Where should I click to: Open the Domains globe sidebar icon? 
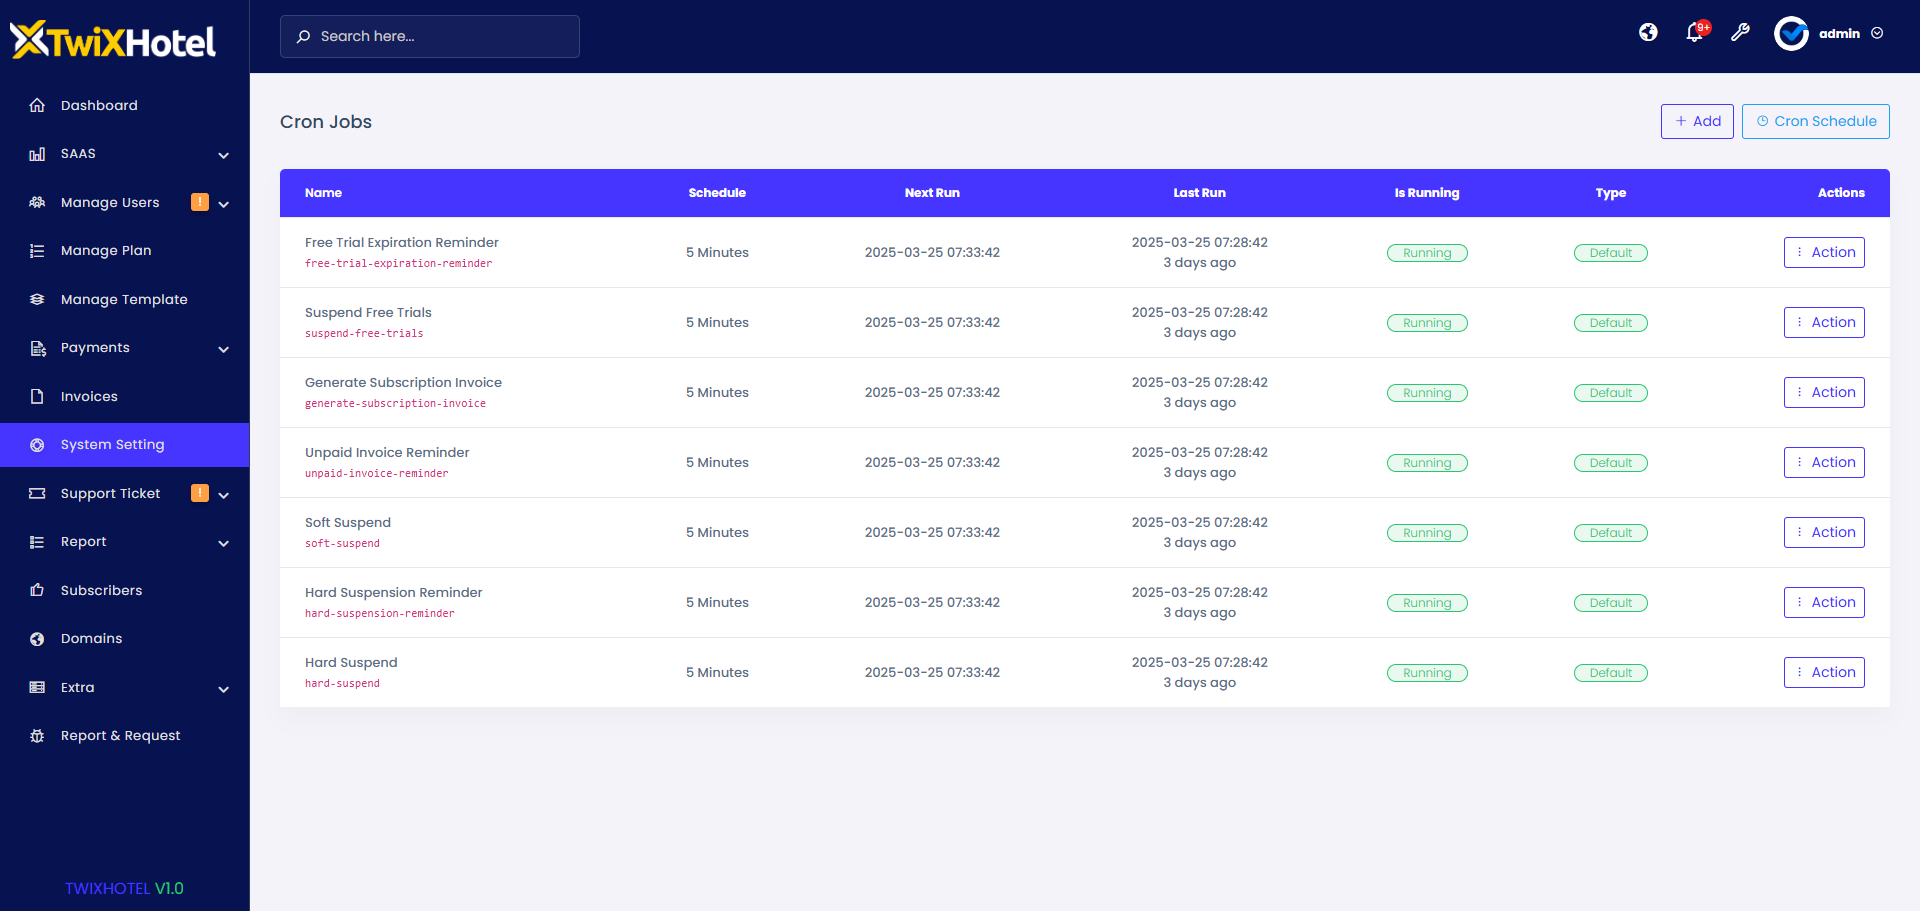37,638
